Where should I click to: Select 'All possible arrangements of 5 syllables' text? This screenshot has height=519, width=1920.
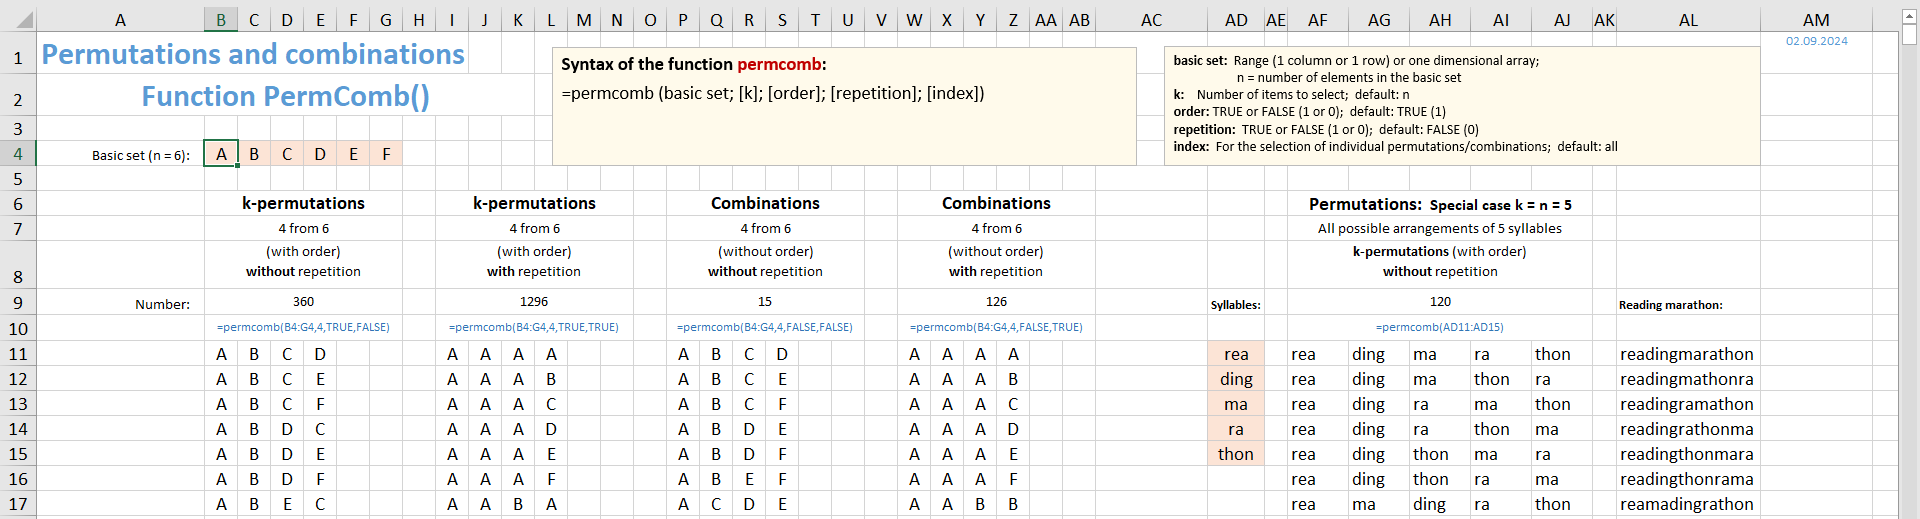(1440, 229)
